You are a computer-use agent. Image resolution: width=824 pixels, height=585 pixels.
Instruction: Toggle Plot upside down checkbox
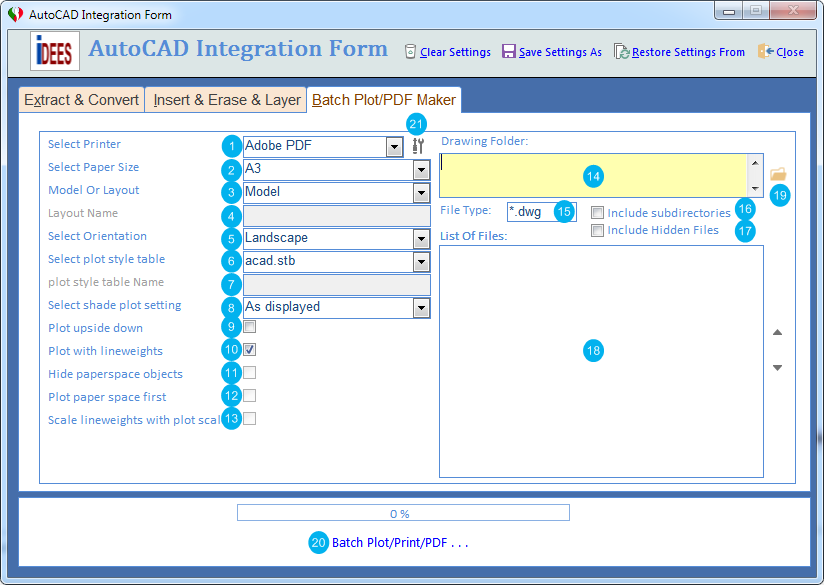pos(250,327)
